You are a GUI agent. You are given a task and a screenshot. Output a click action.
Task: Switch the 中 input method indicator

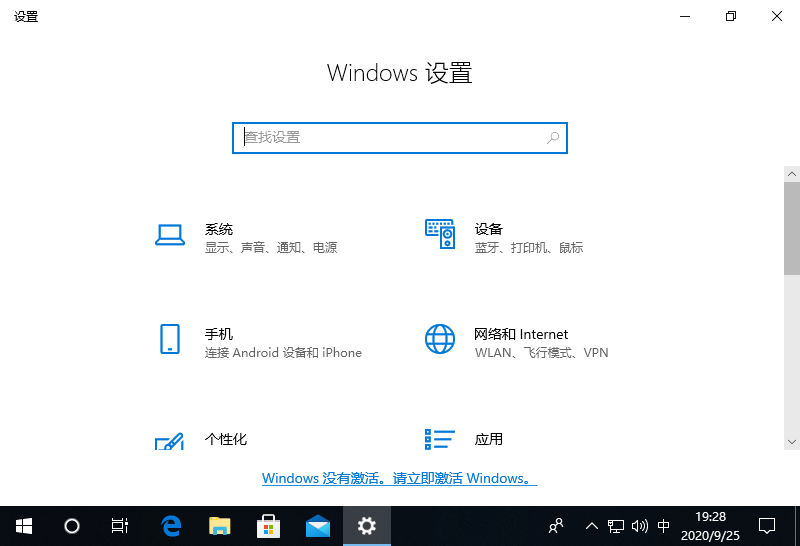(x=663, y=526)
